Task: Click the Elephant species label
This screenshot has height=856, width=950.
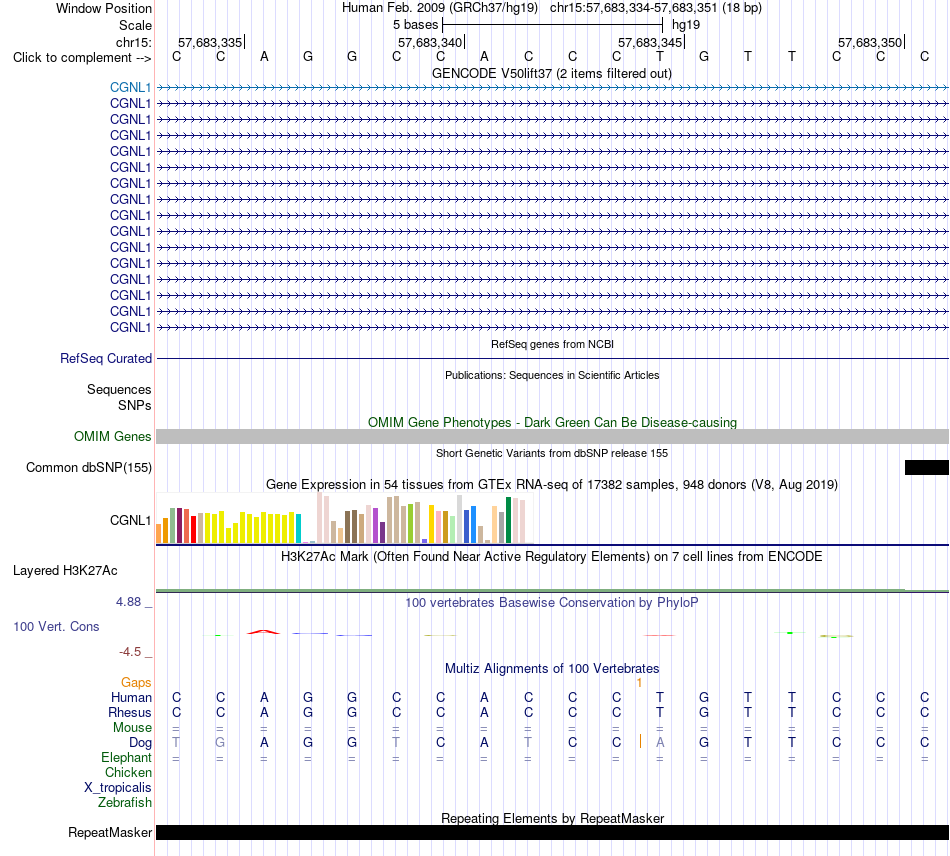Action: (x=126, y=757)
